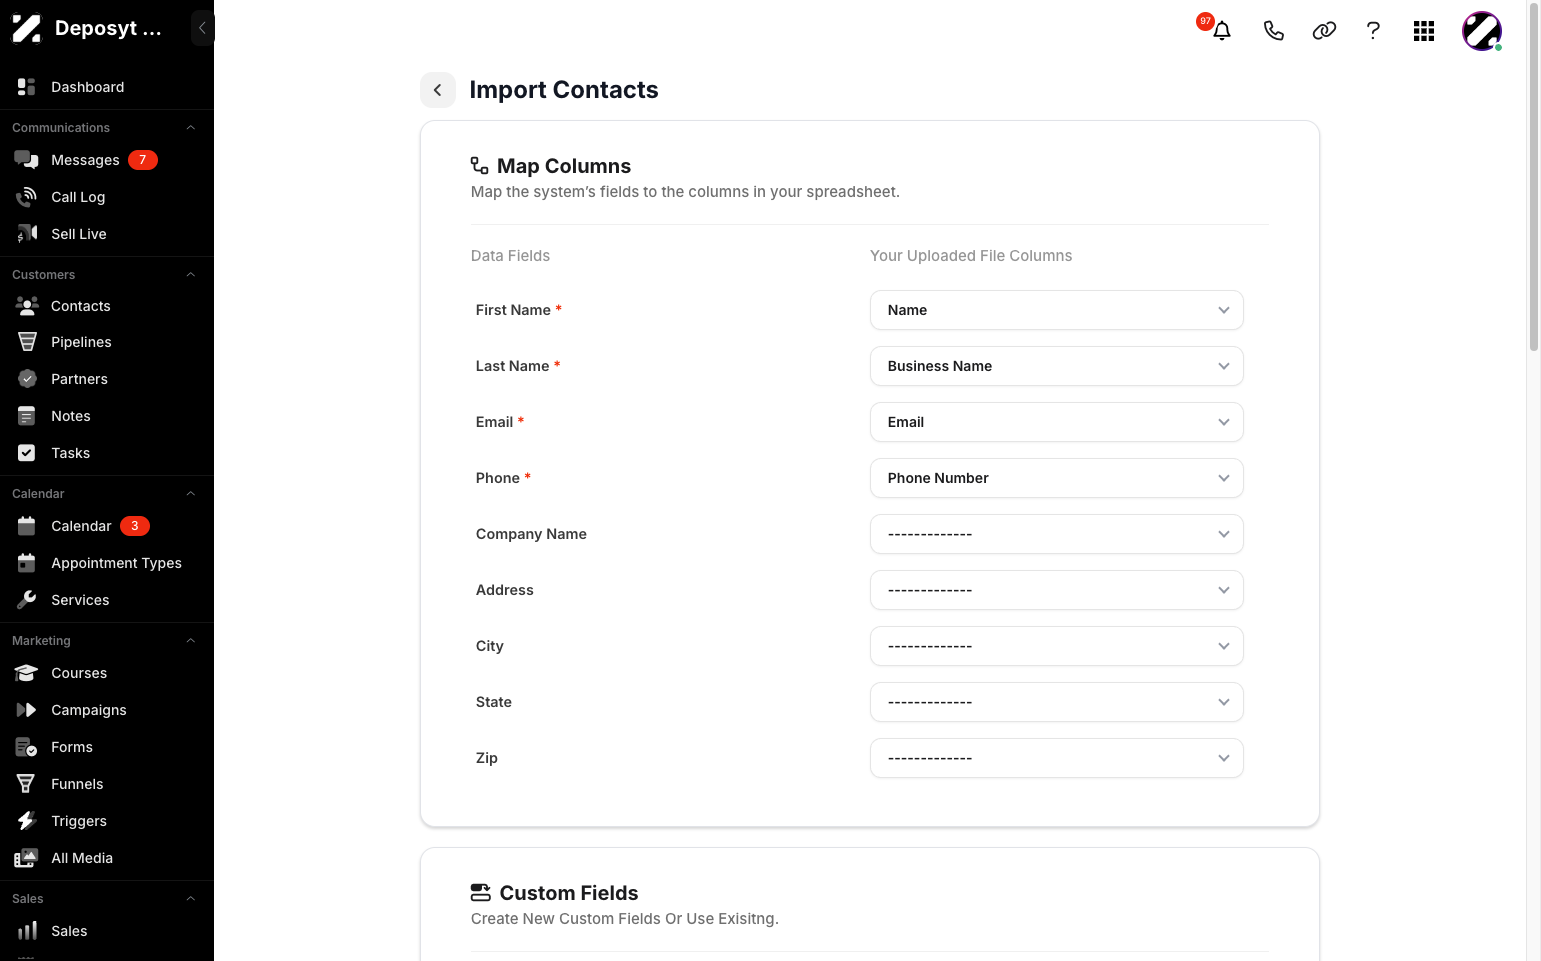The width and height of the screenshot is (1541, 961).
Task: Click the Appointment Types sidebar icon
Action: [x=27, y=563]
